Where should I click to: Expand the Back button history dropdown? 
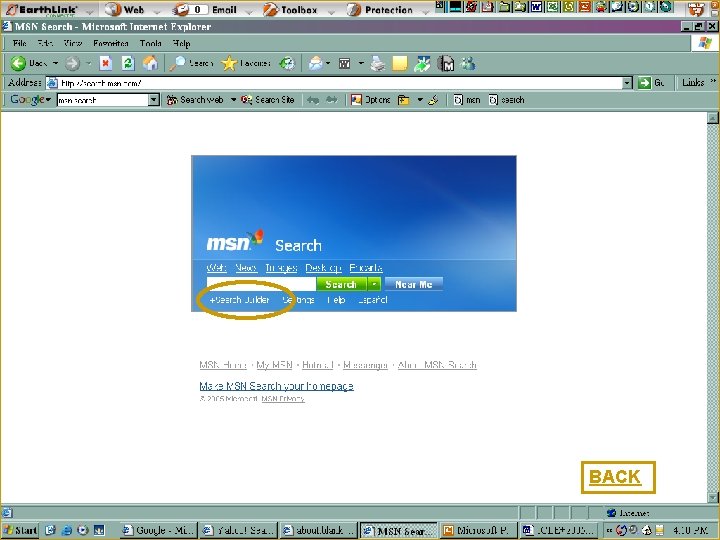coord(55,63)
